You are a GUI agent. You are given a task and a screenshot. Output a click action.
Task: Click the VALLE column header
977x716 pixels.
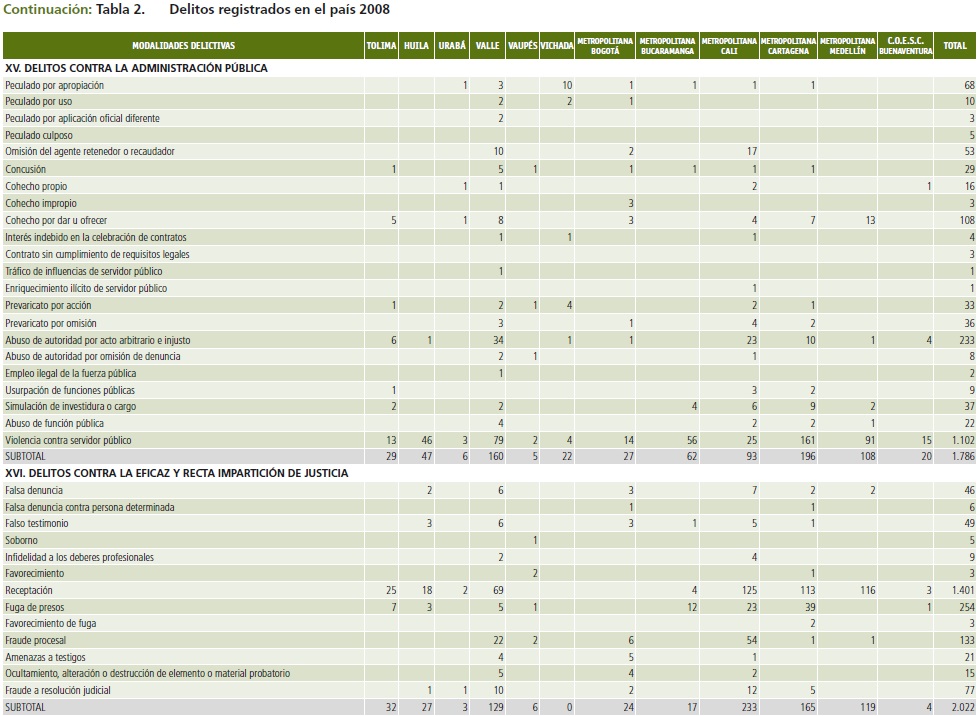click(487, 46)
